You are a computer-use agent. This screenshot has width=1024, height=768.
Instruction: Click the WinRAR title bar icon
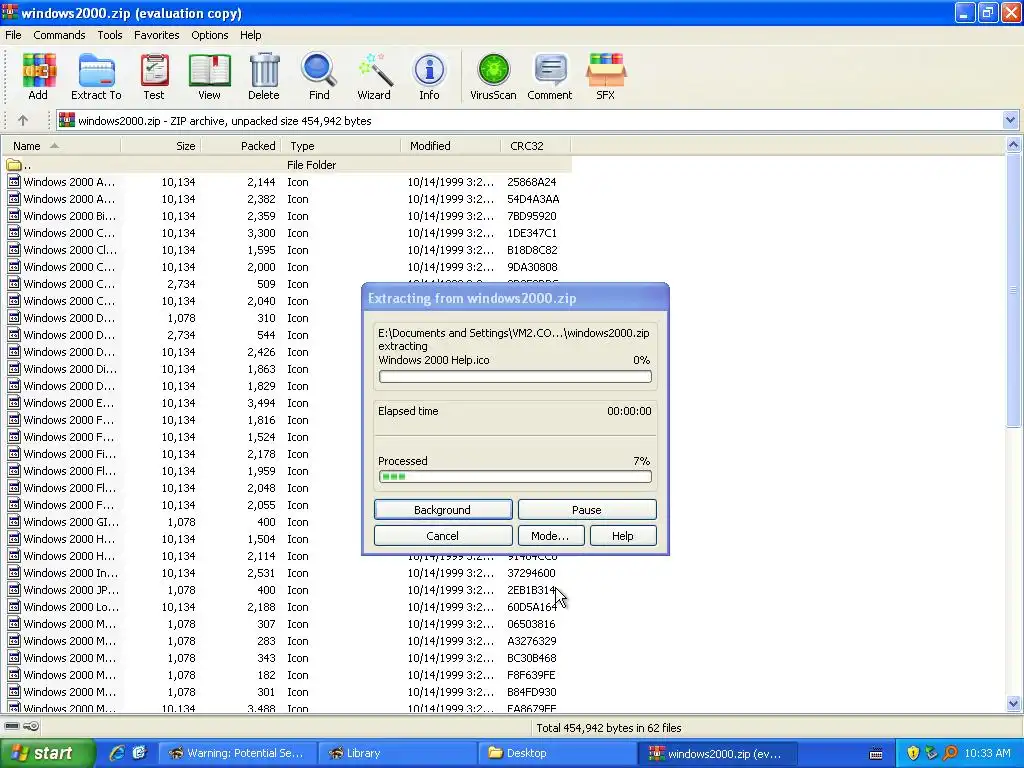[x=10, y=12]
